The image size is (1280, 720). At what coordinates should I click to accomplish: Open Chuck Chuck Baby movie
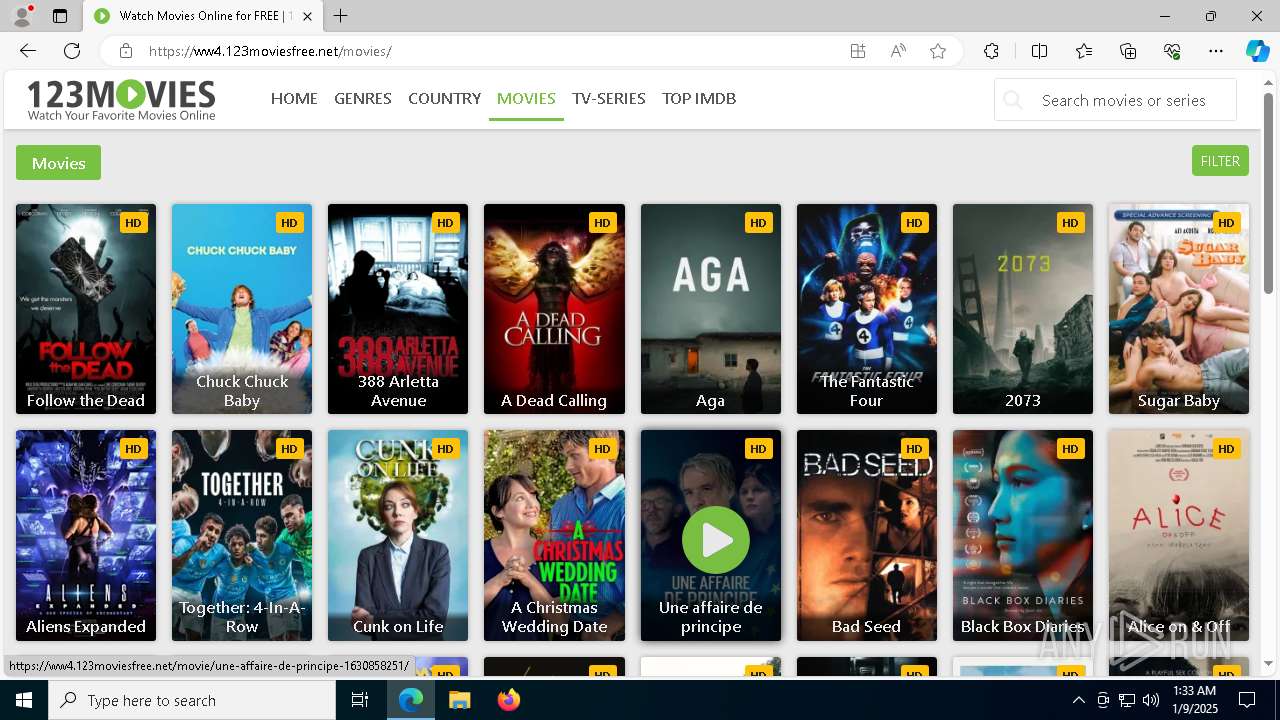point(242,309)
